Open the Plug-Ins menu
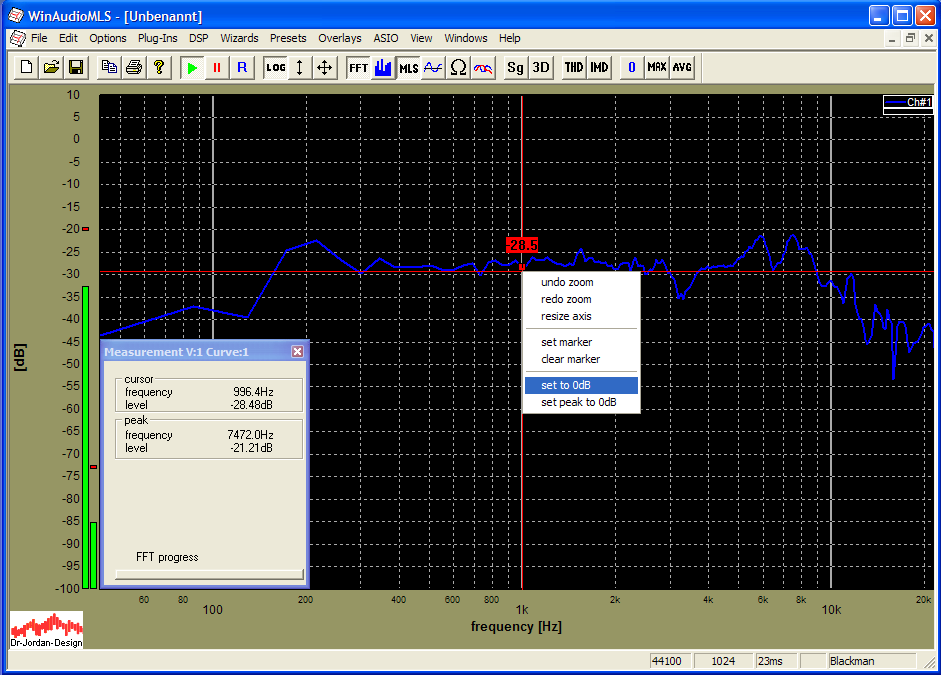 coord(157,38)
